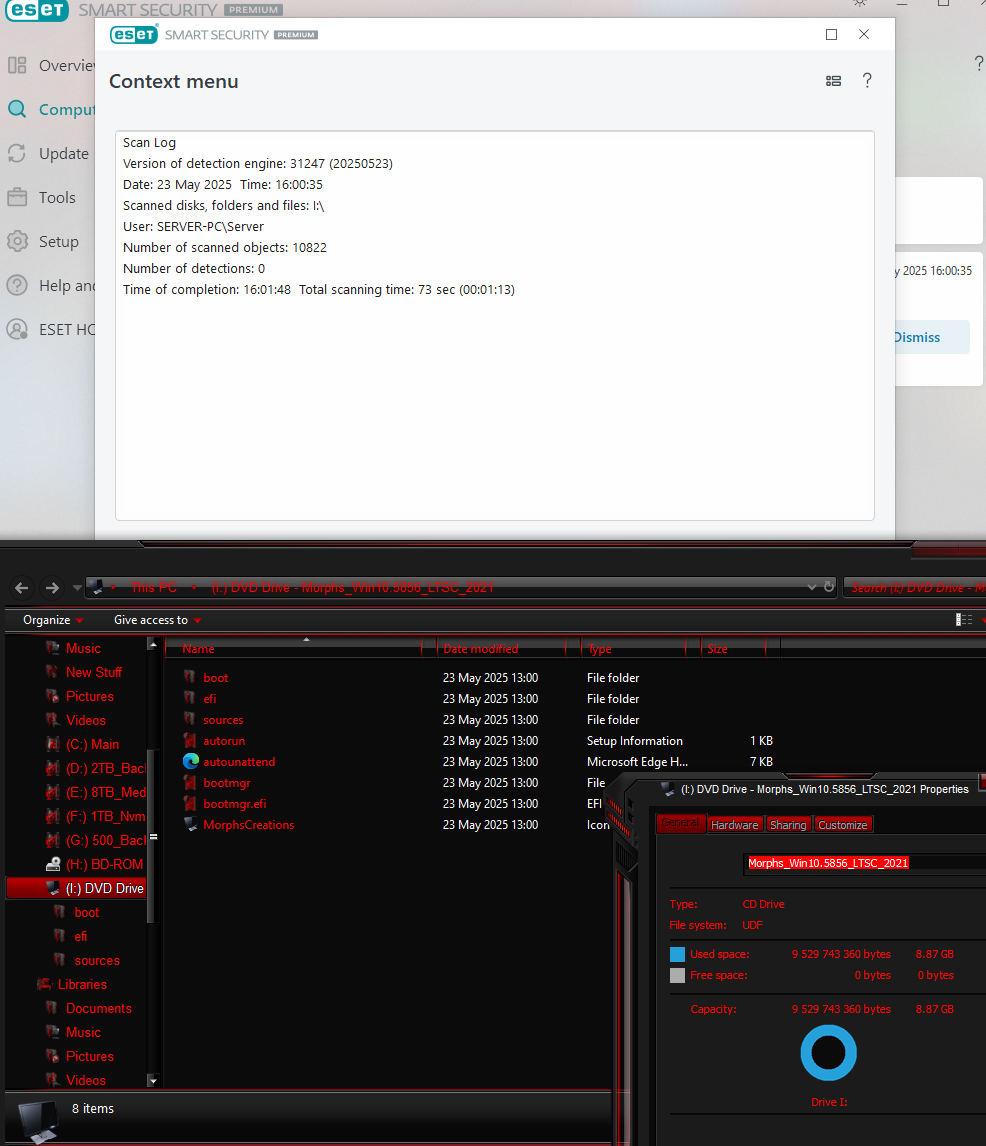Click the blue Used space color box
Image resolution: width=986 pixels, height=1146 pixels.
[x=678, y=955]
